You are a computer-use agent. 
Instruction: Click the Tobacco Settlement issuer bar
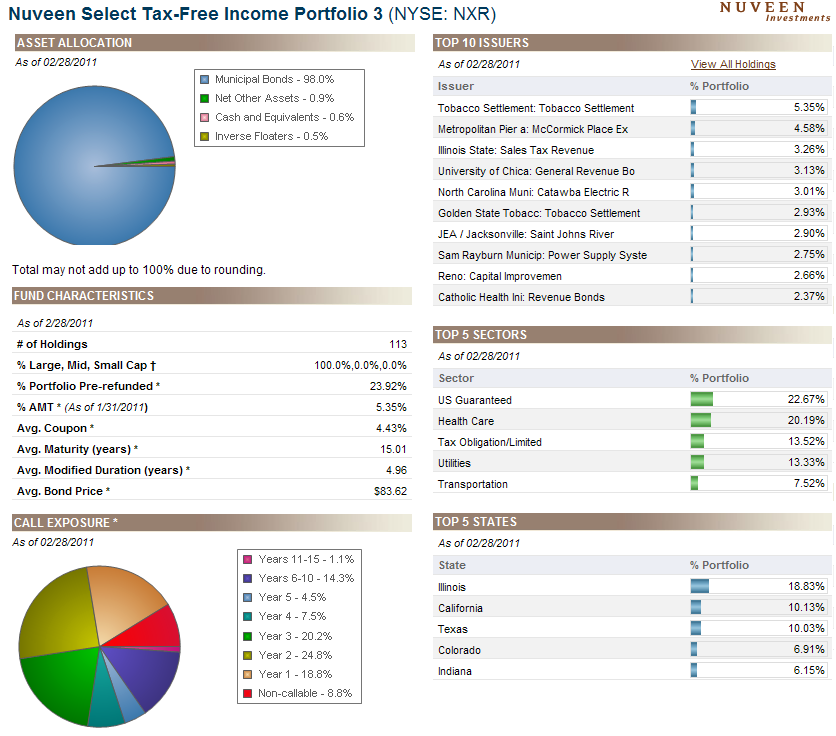coord(691,108)
